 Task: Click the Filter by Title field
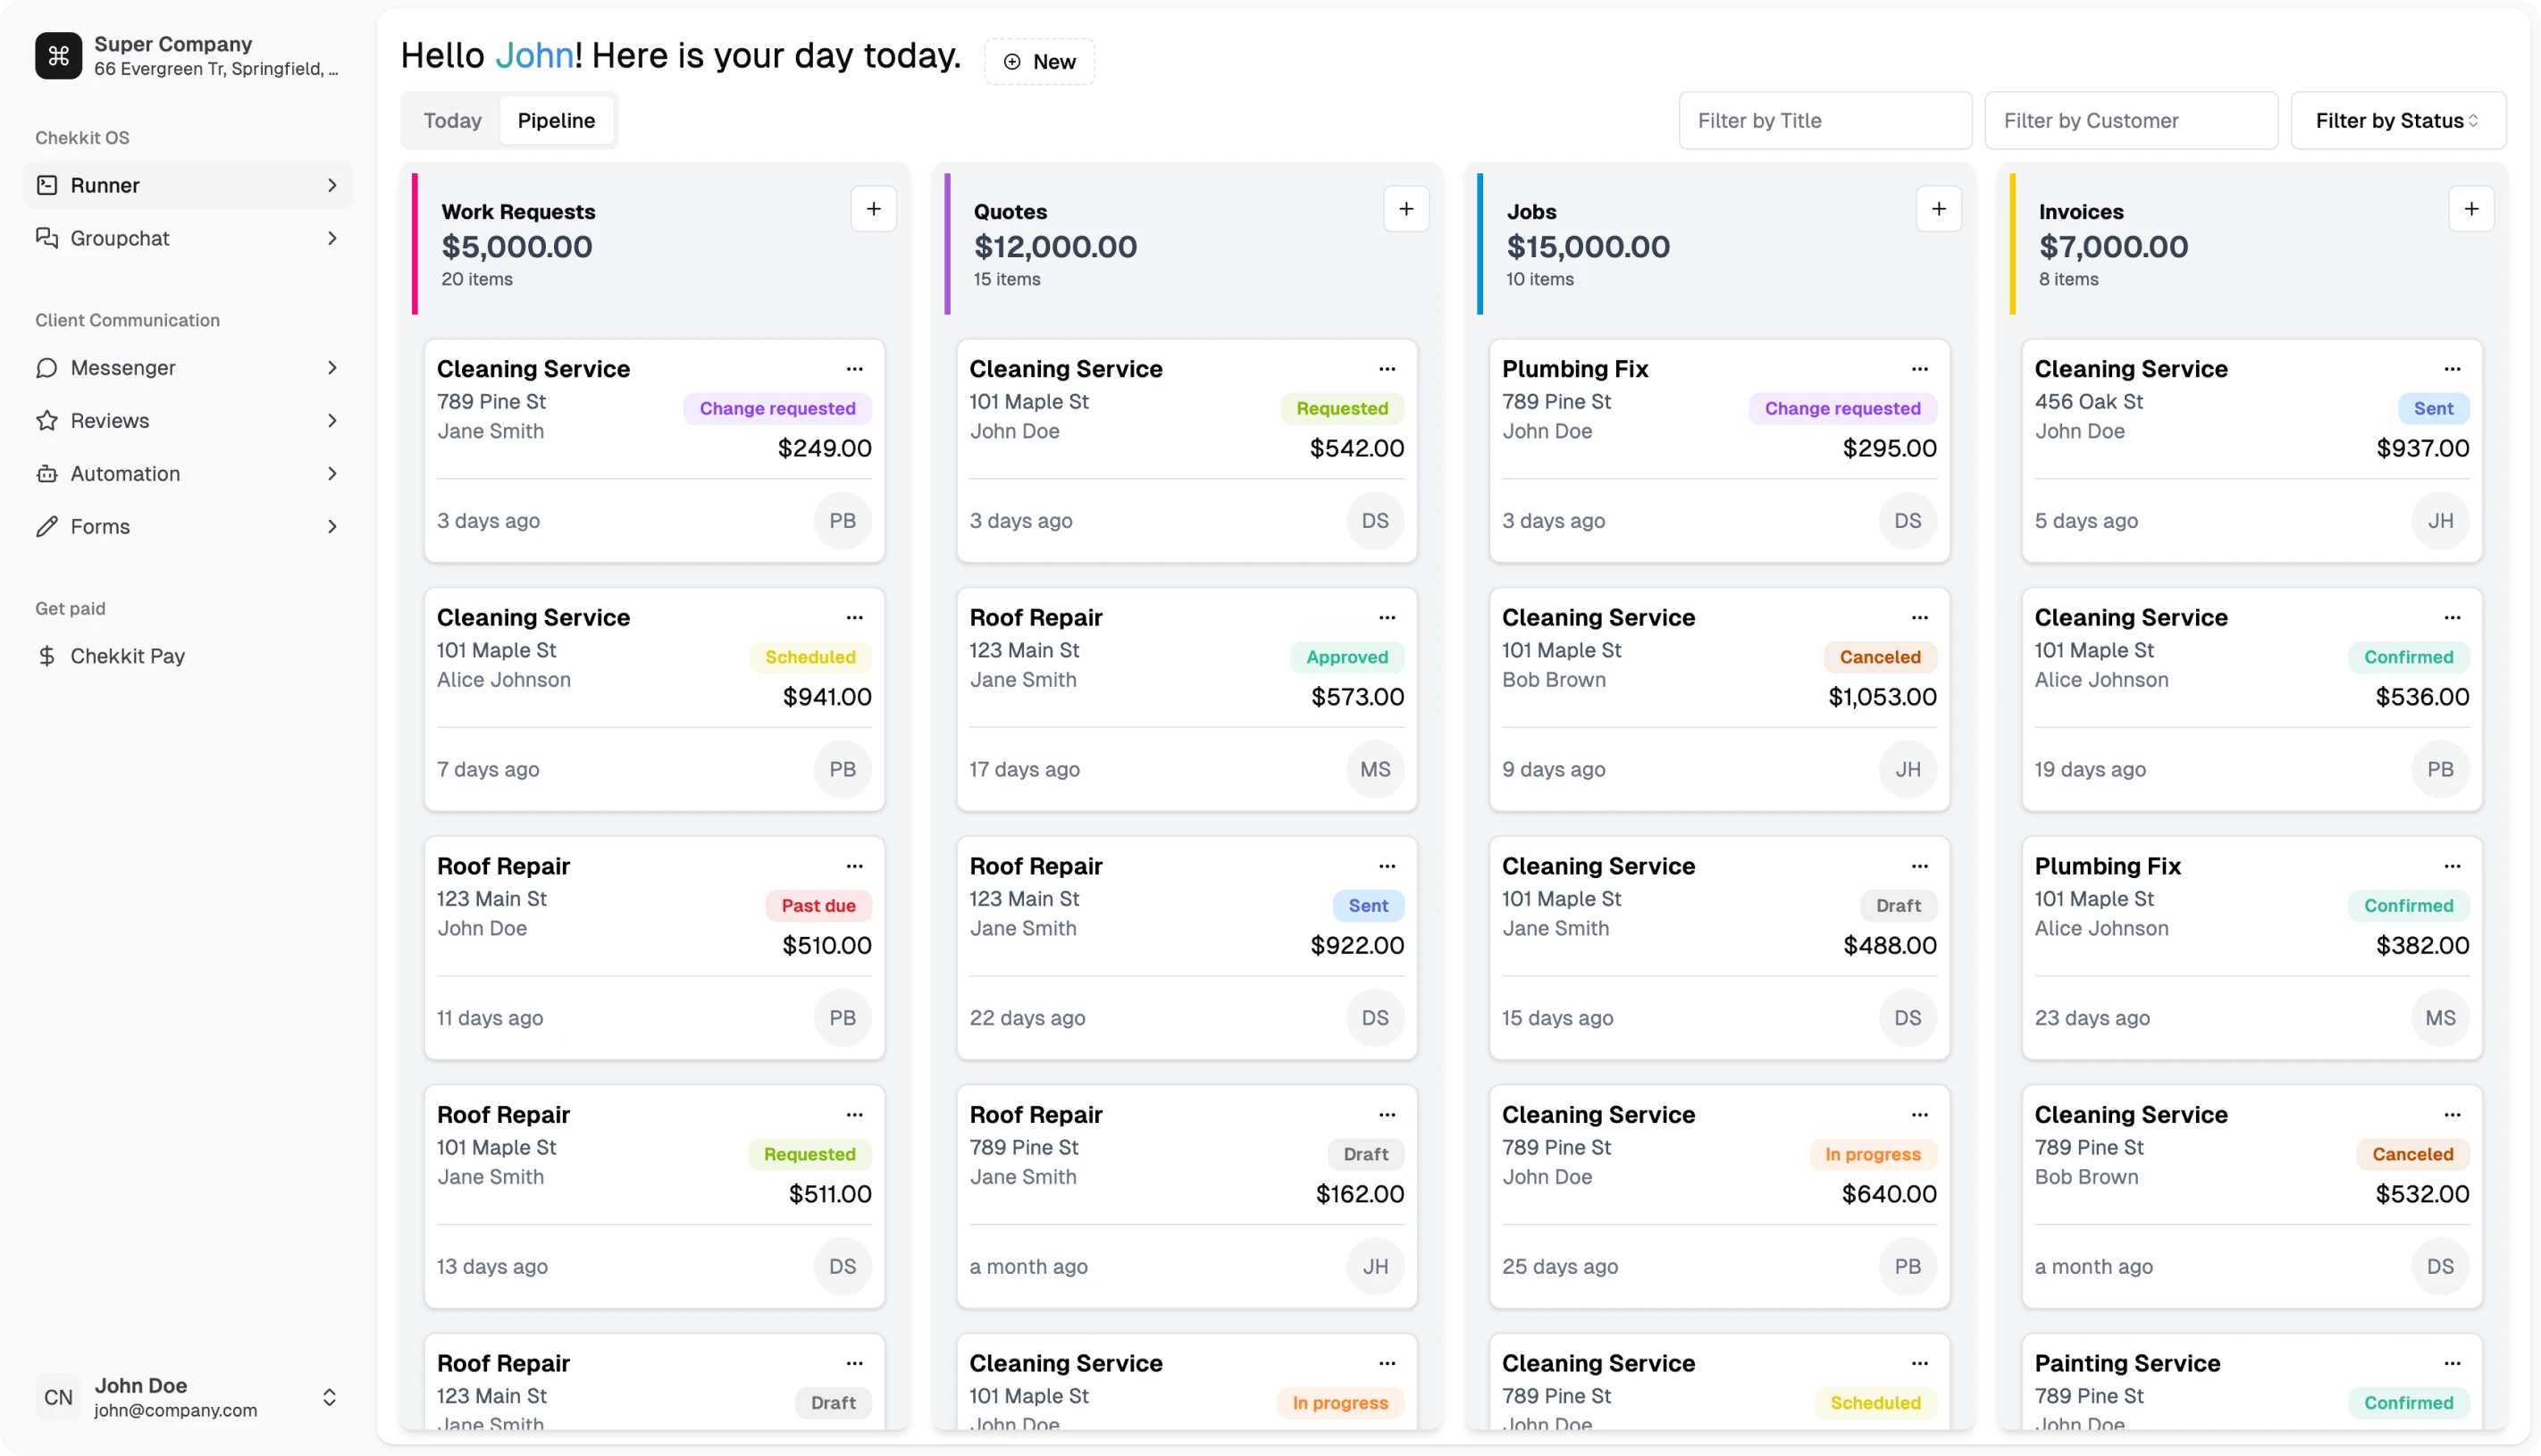coord(1825,121)
